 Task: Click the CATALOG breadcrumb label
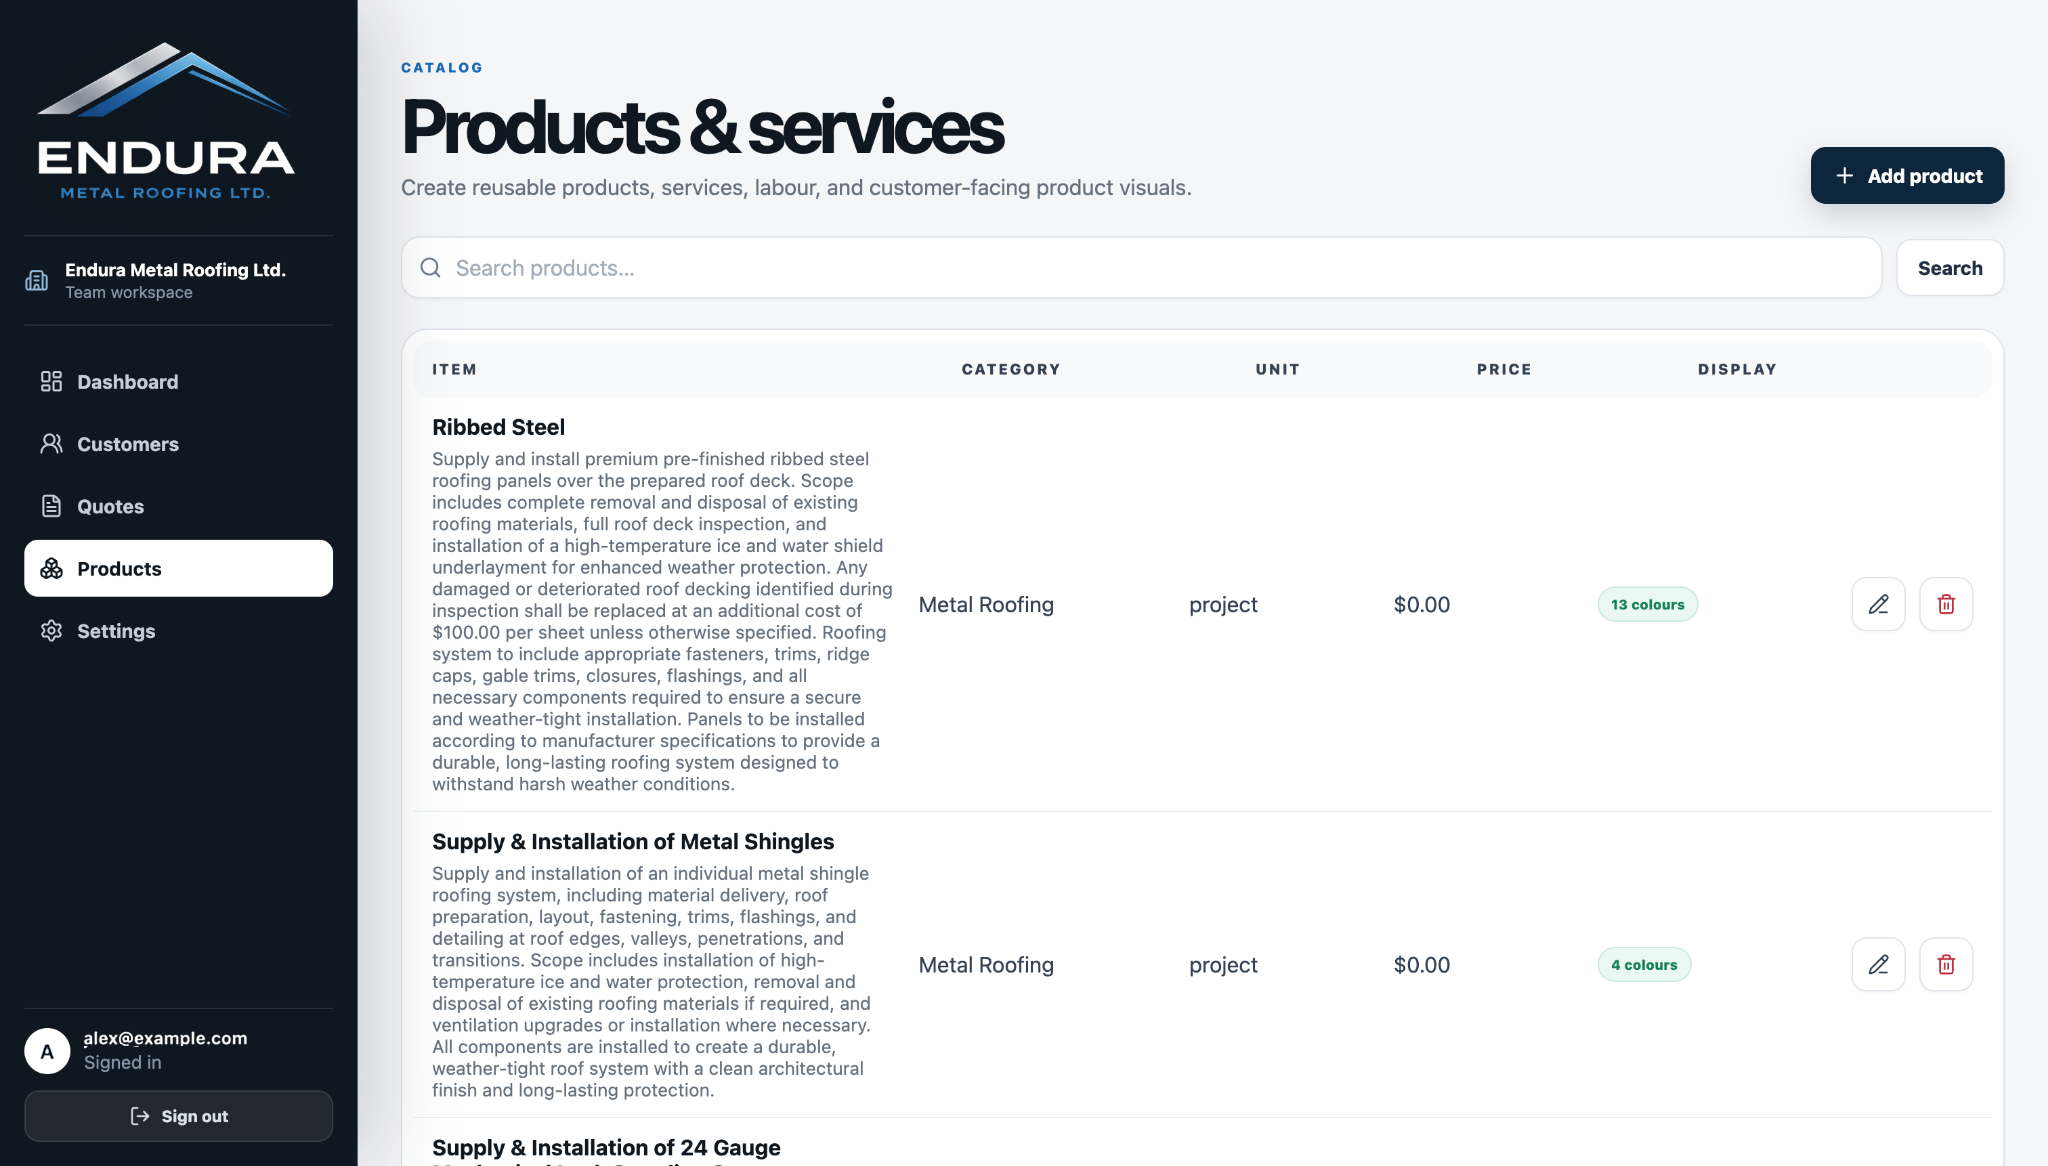click(x=442, y=68)
